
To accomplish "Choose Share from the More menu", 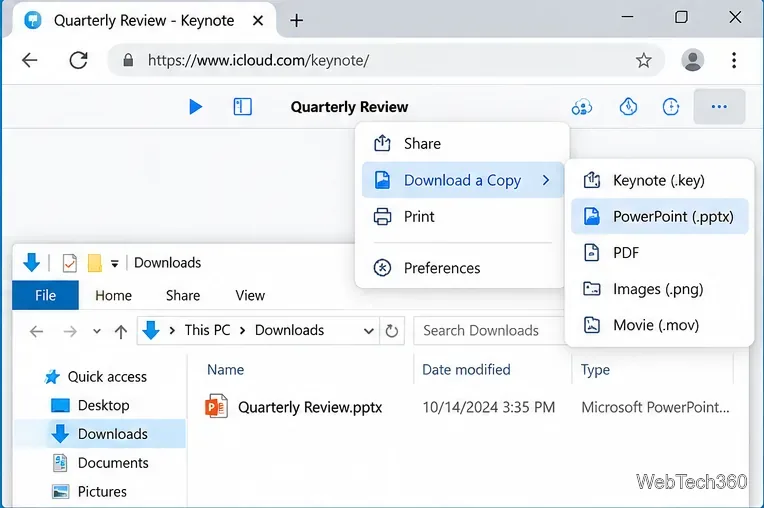I will coord(462,144).
